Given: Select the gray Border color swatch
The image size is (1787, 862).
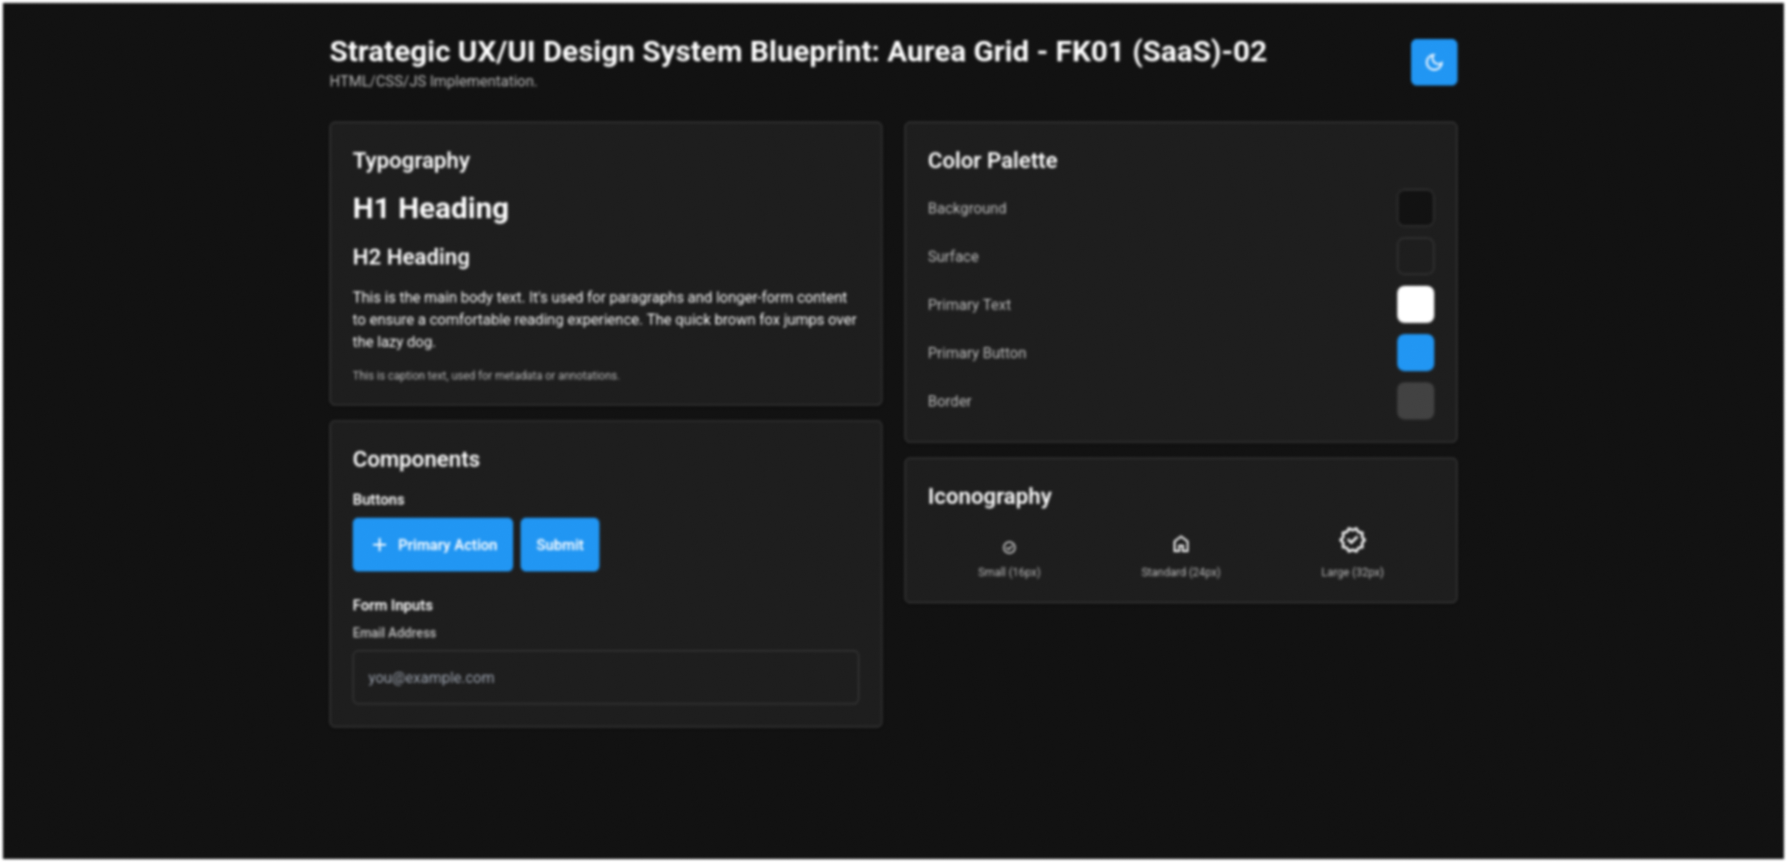Looking at the screenshot, I should coord(1415,401).
